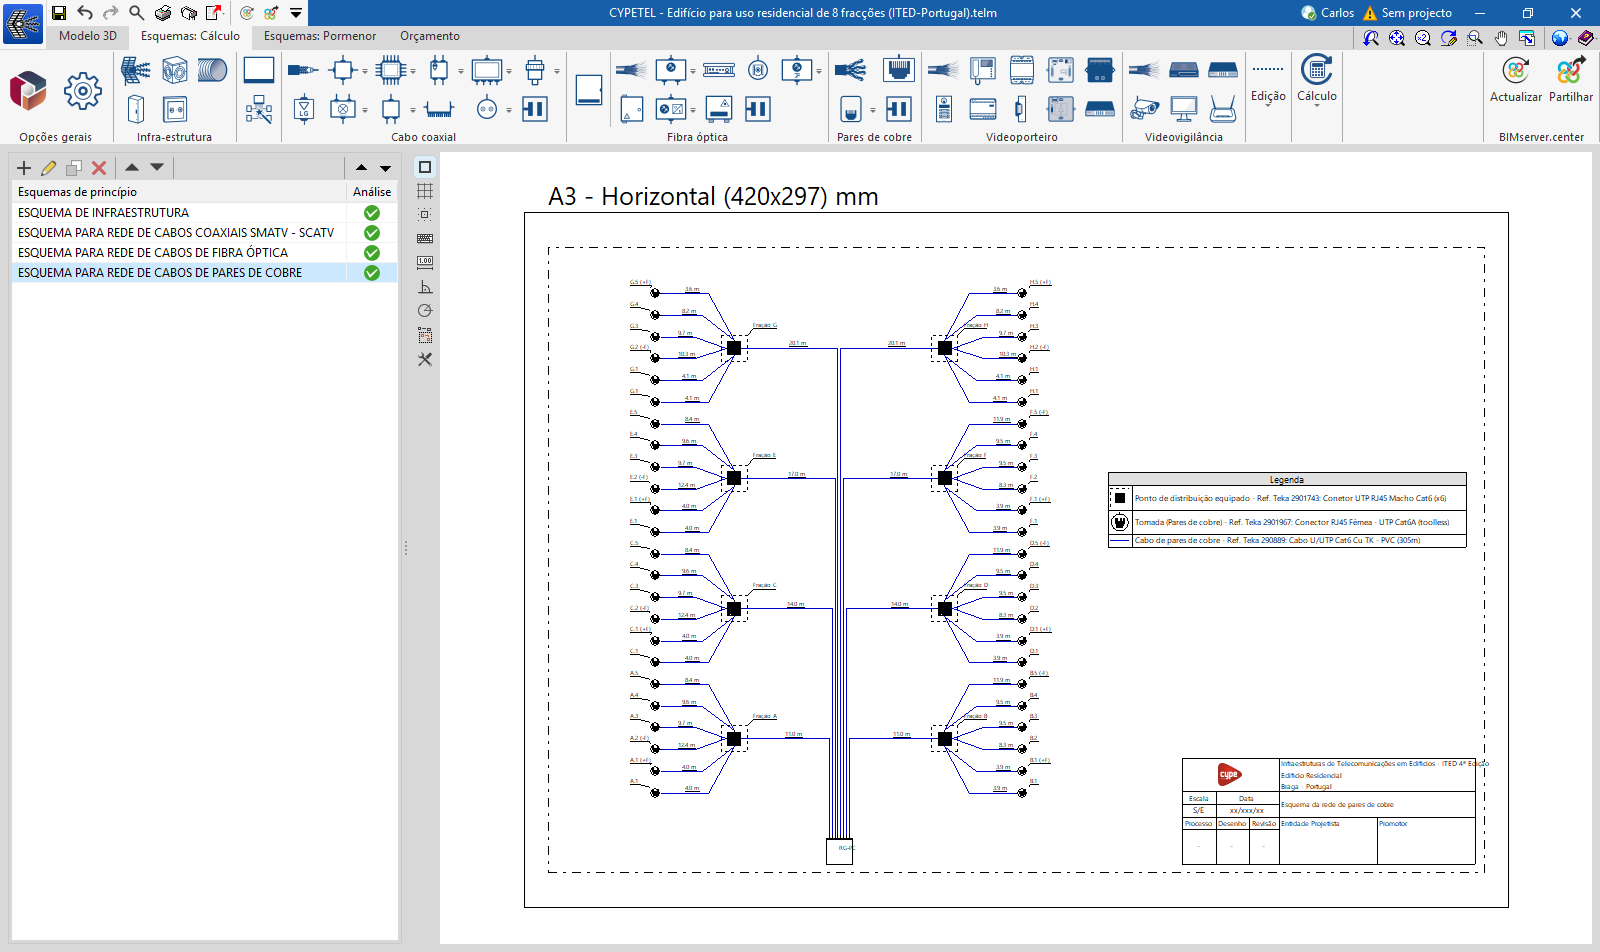Click the pan hand tool
The image size is (1600, 952).
pyautogui.click(x=1501, y=38)
